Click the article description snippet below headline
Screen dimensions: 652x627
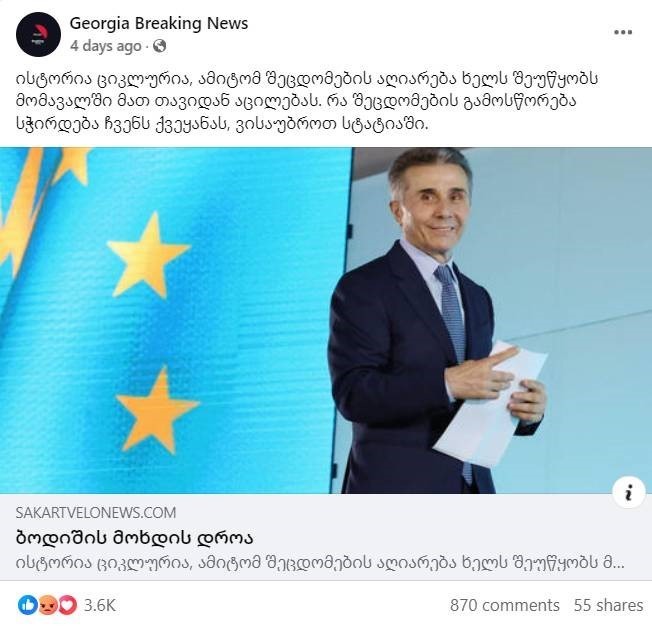click(320, 563)
